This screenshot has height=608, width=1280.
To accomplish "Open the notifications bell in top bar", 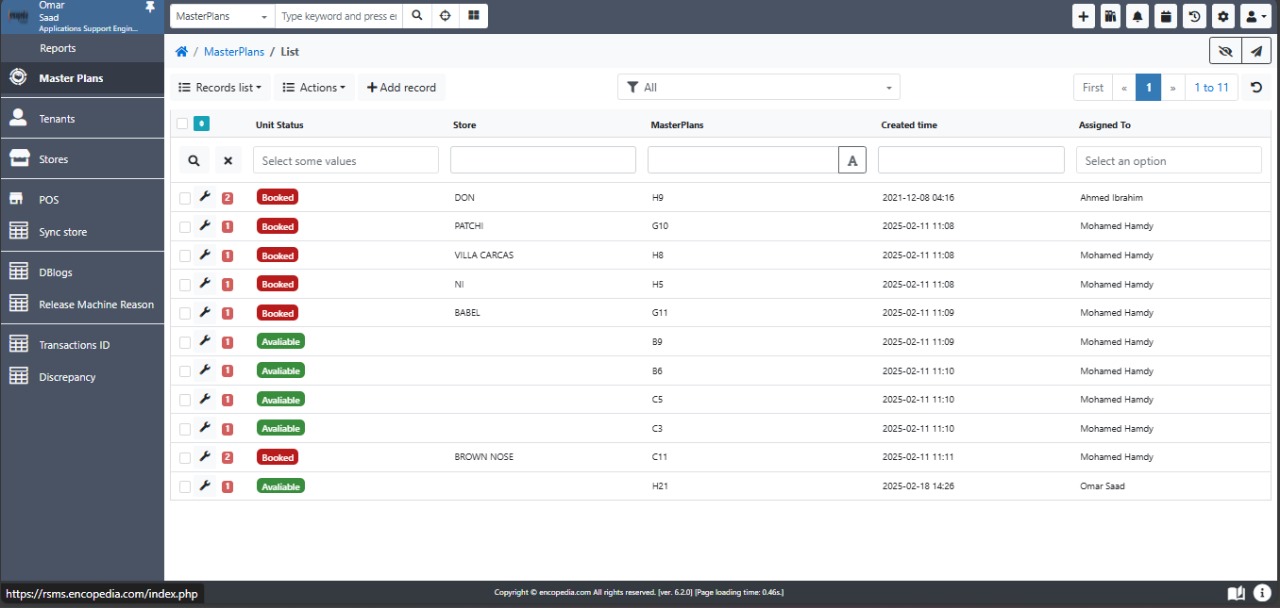I will coord(1138,16).
